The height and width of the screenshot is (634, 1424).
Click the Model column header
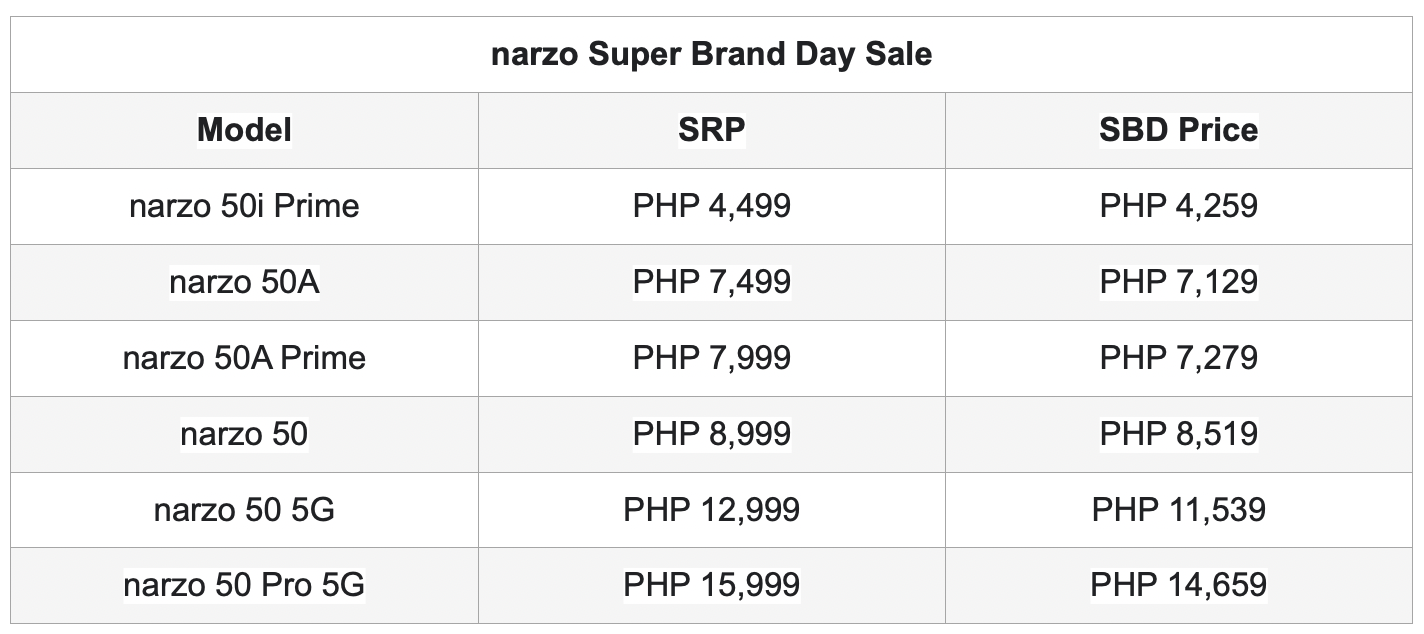tap(244, 130)
